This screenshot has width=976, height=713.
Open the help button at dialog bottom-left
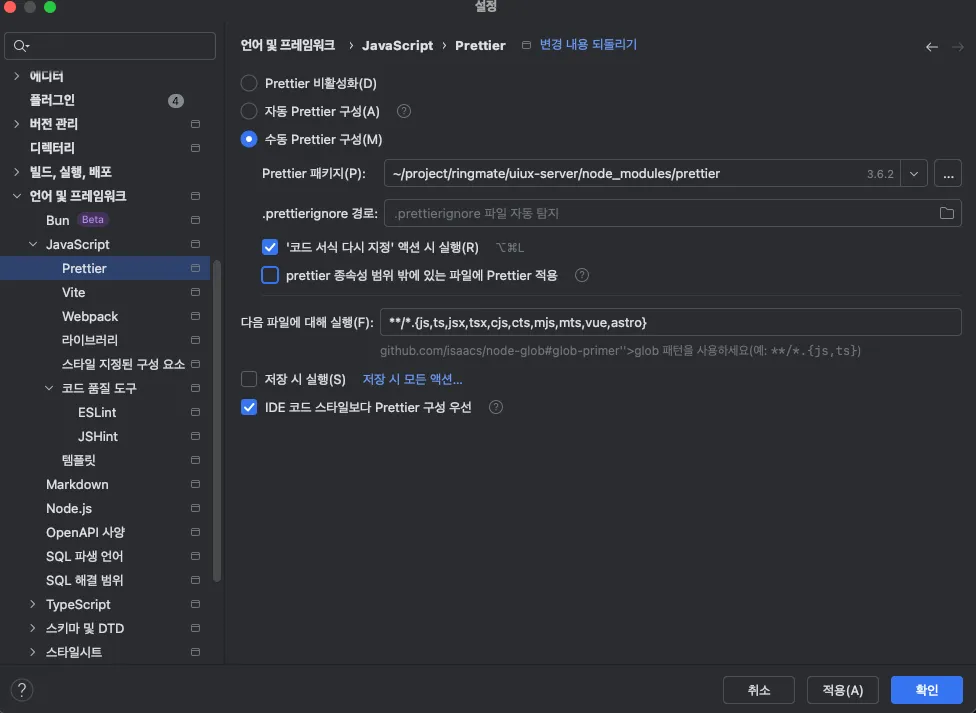coord(22,690)
